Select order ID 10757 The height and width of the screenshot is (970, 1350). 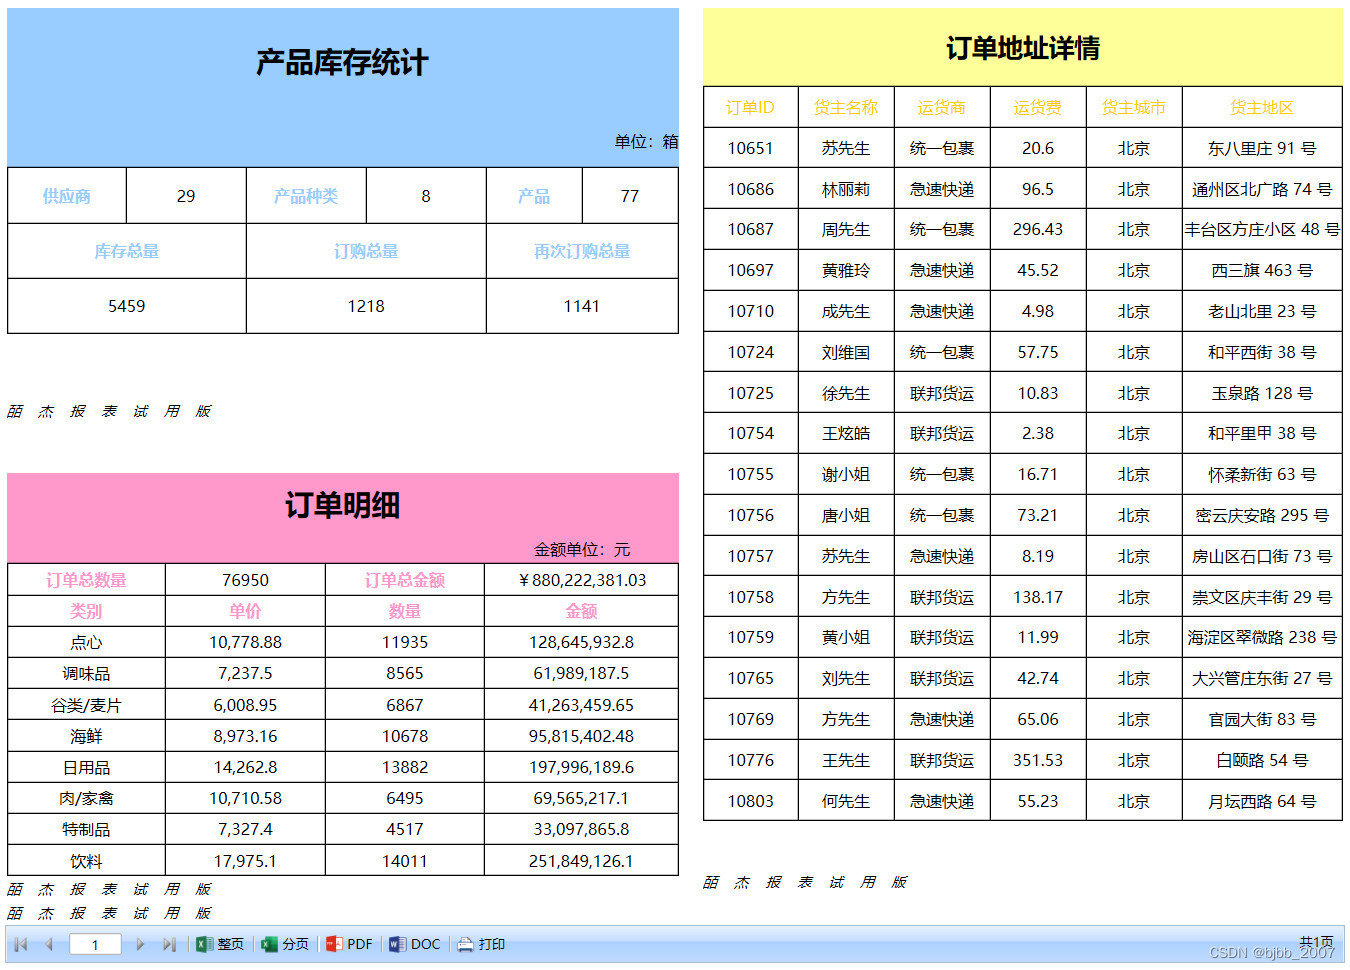(x=750, y=556)
